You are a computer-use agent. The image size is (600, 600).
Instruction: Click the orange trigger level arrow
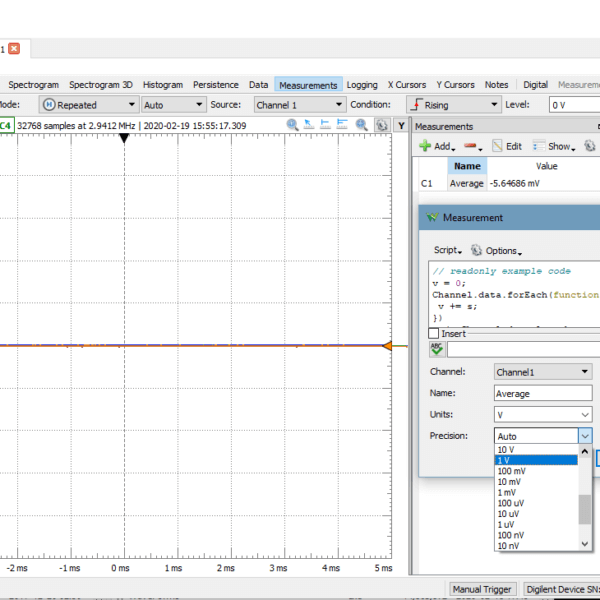[387, 346]
